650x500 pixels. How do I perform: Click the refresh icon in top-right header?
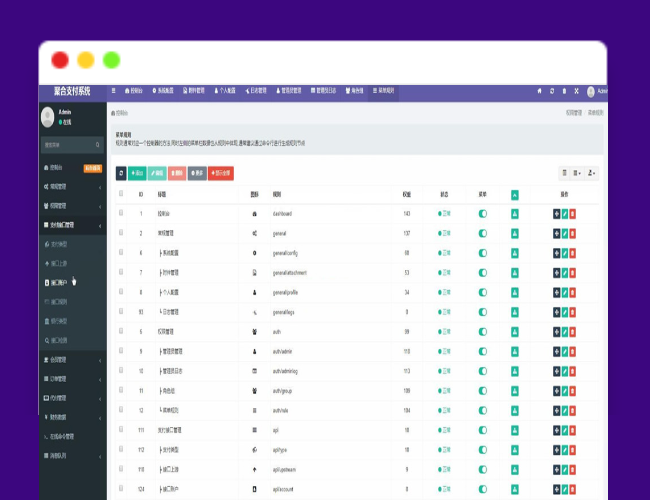(x=551, y=91)
